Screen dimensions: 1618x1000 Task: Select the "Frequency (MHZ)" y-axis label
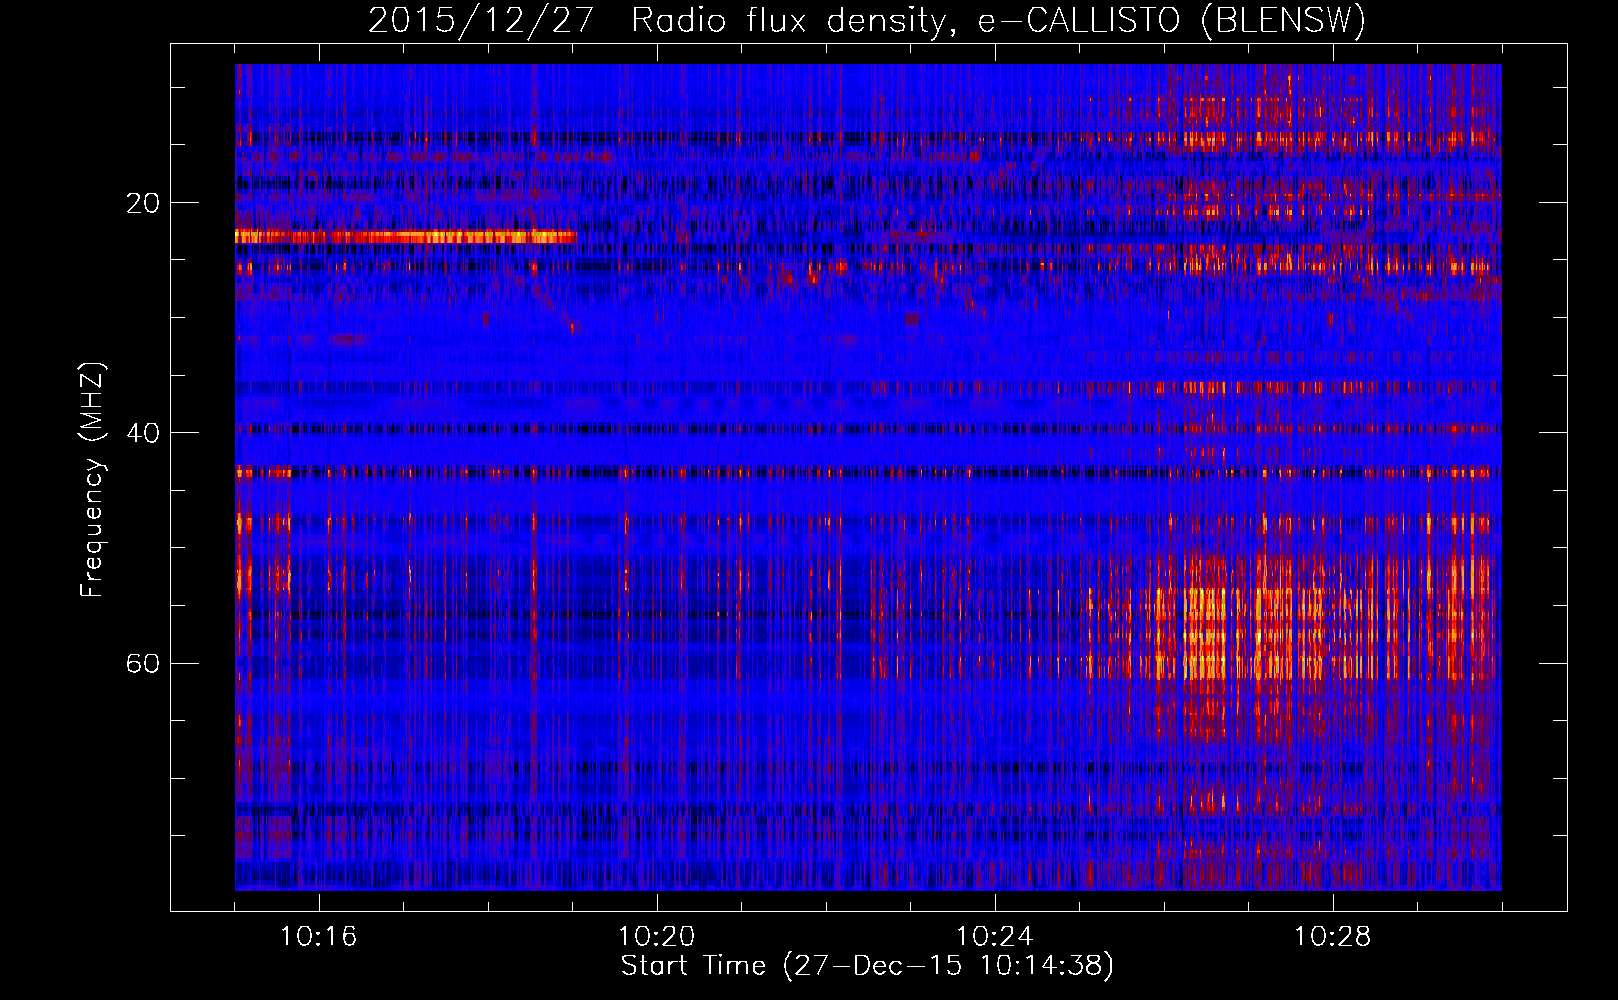coord(92,480)
